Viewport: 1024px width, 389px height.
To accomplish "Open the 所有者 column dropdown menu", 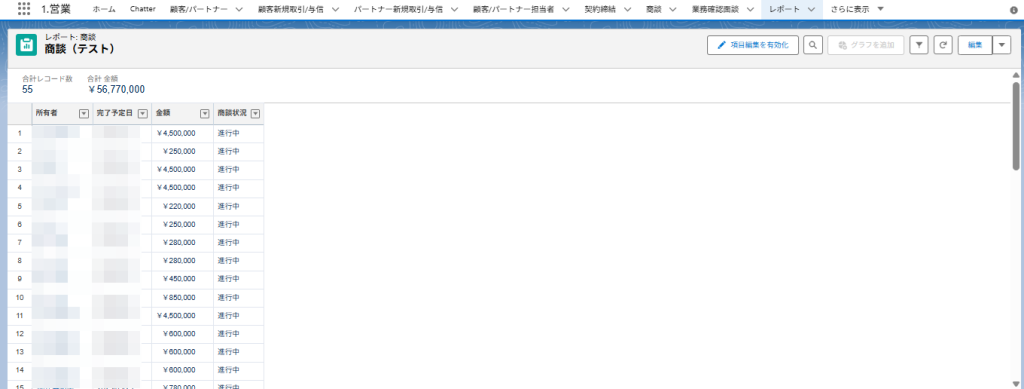I will tap(84, 114).
